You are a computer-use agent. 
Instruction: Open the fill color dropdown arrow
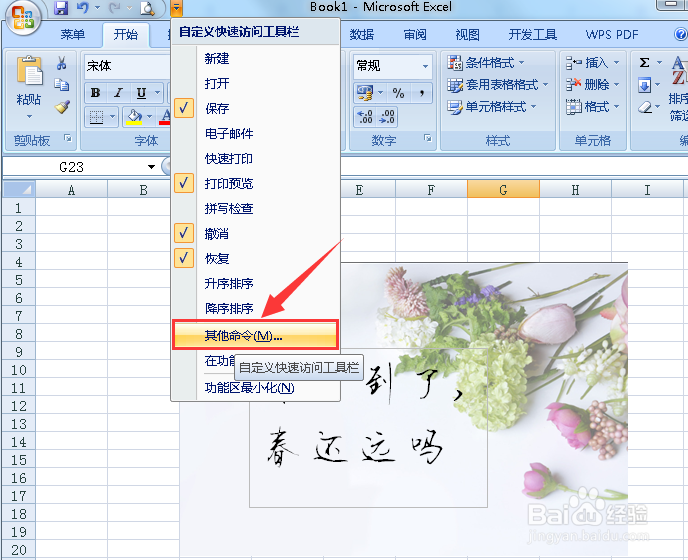tap(150, 117)
